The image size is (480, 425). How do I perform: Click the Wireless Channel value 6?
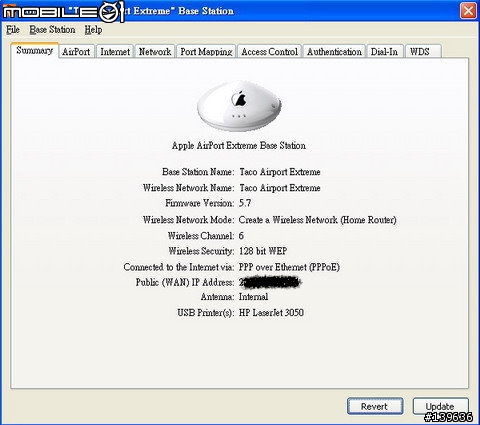pos(241,236)
